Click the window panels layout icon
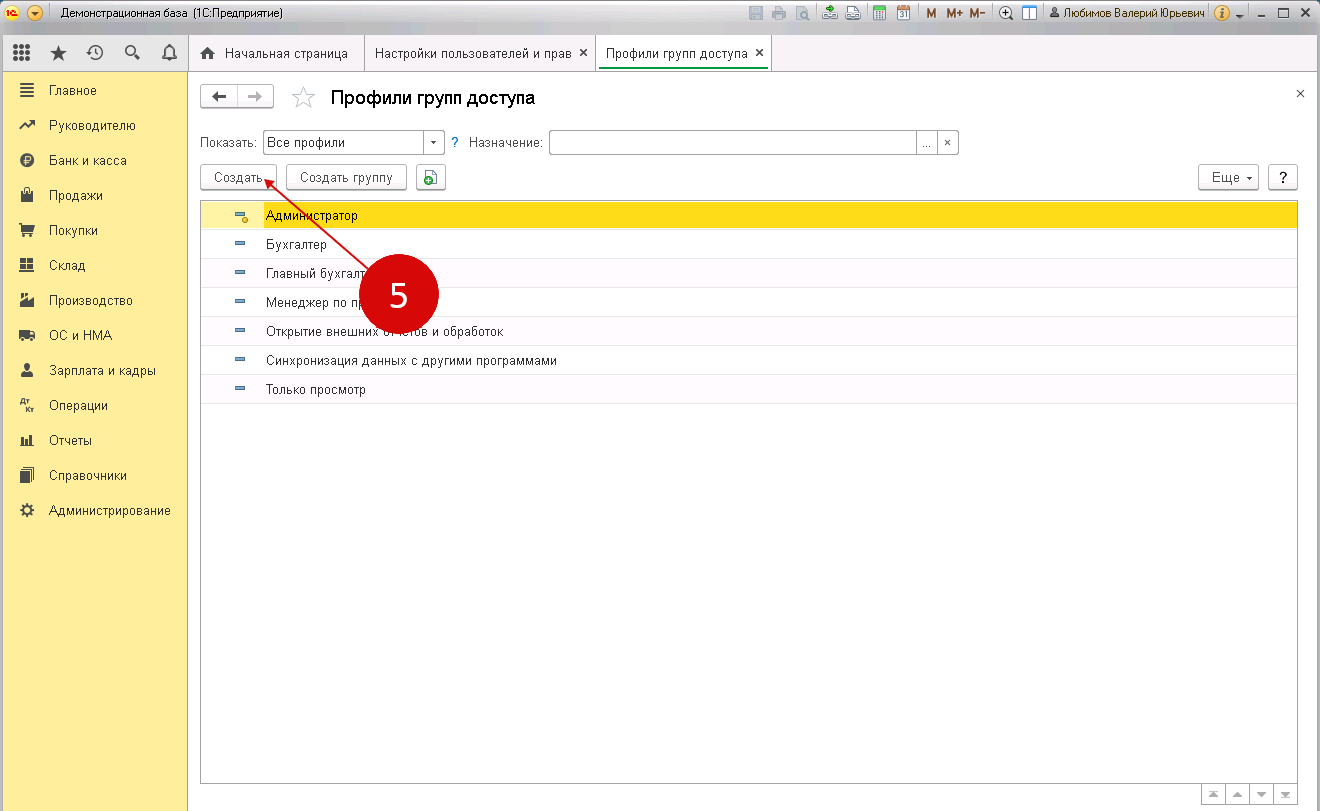1320x811 pixels. pyautogui.click(x=1028, y=13)
